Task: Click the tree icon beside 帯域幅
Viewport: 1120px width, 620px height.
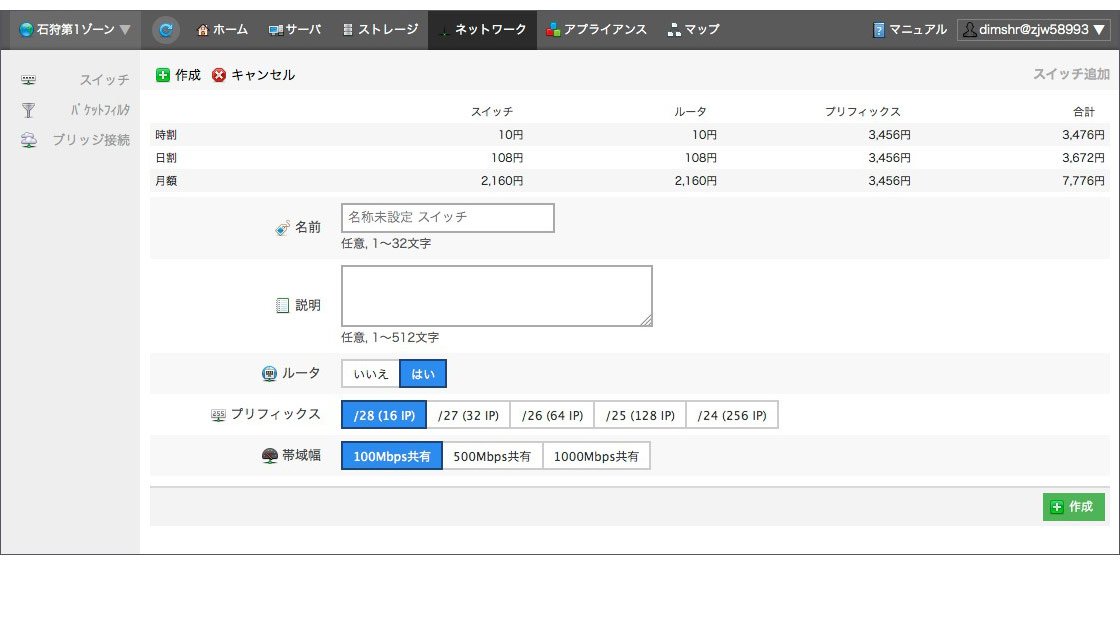Action: (x=269, y=456)
